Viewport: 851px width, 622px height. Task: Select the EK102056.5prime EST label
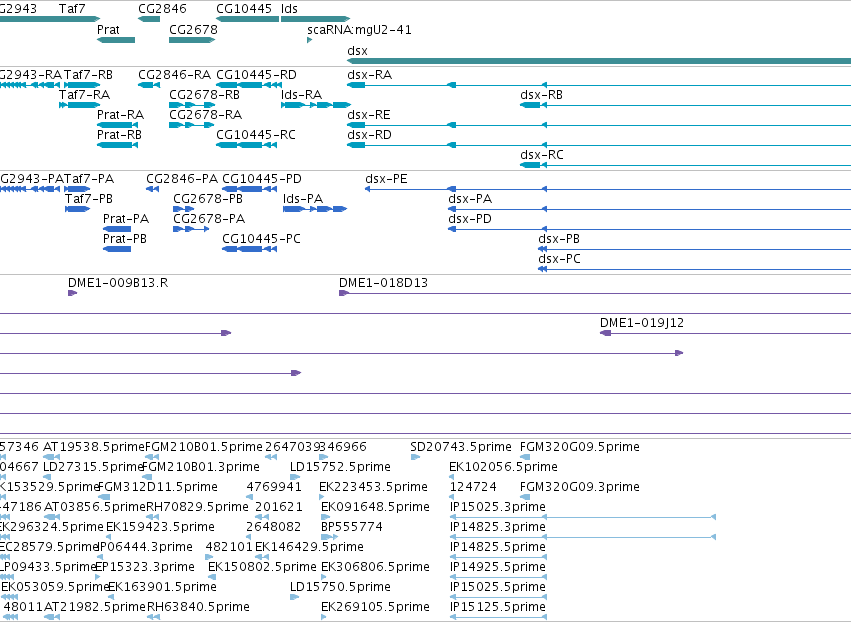tap(504, 467)
